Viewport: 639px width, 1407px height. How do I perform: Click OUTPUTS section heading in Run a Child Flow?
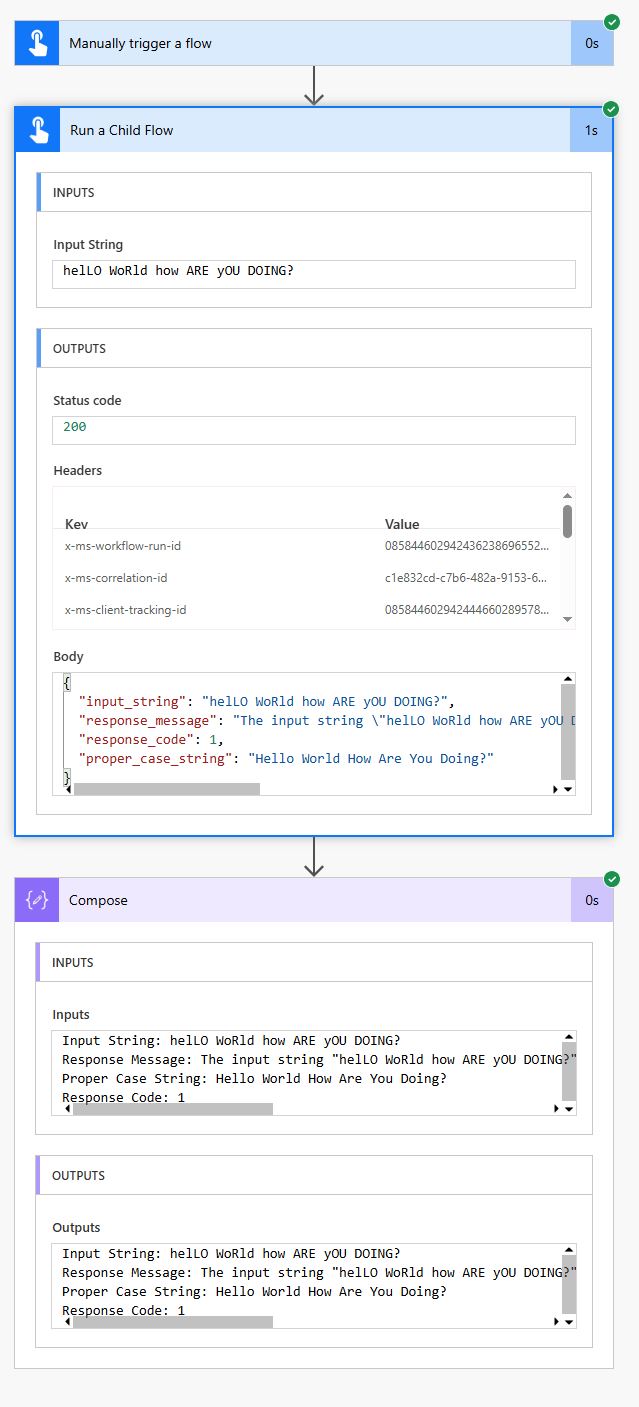click(x=79, y=349)
